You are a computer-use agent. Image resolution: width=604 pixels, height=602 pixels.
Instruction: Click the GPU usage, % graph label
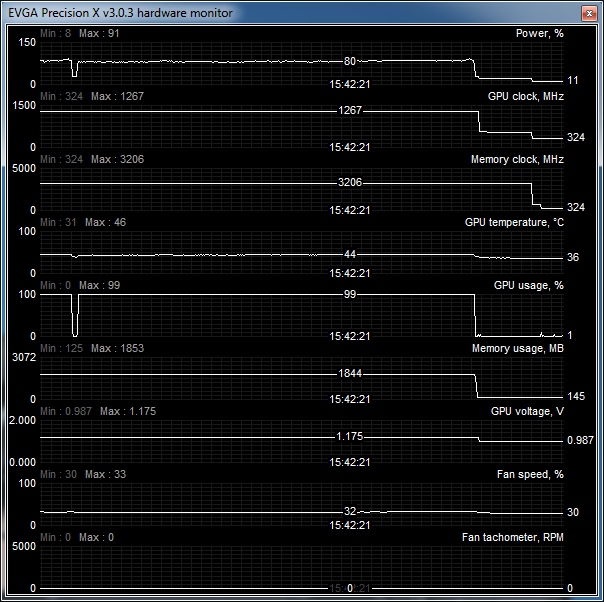(529, 285)
